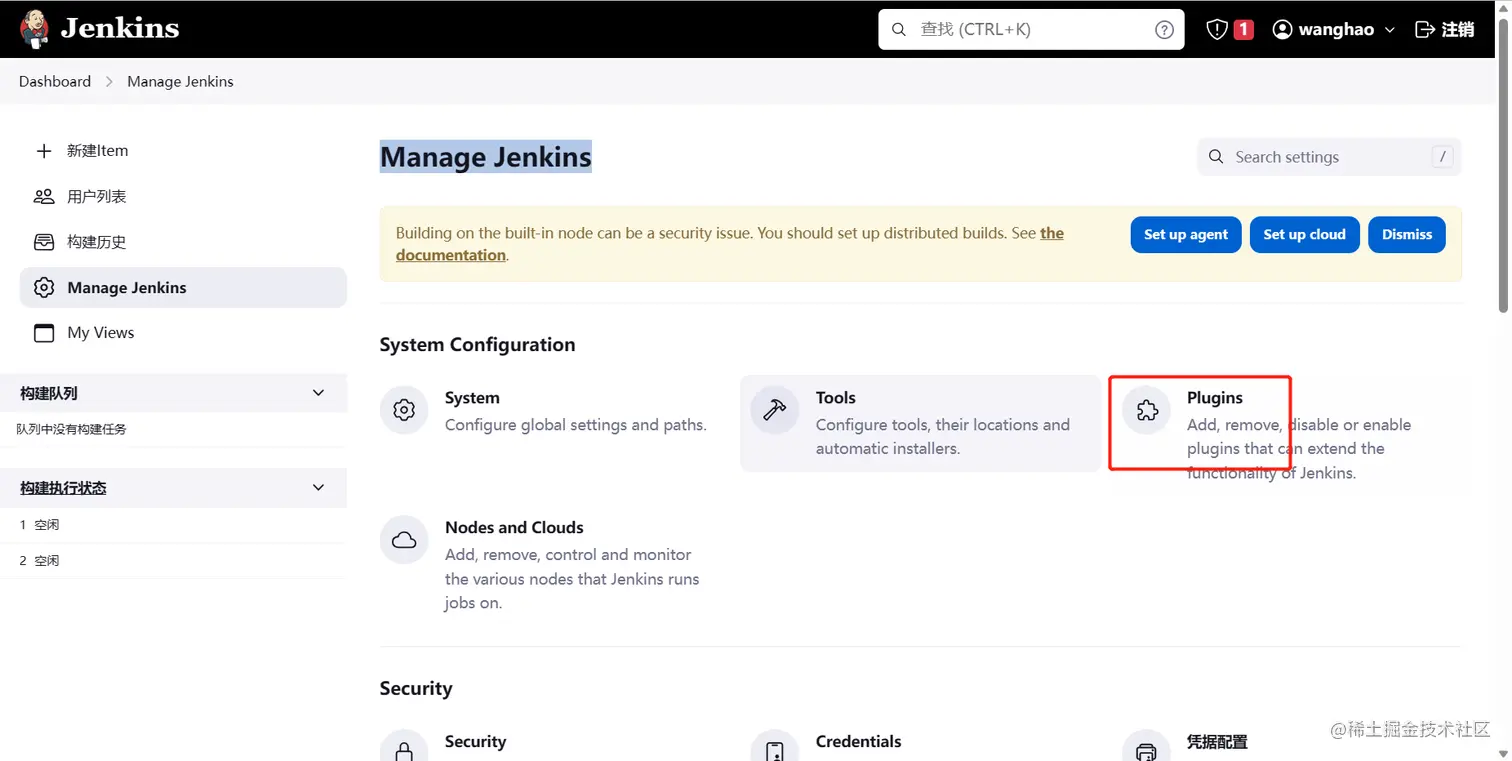The width and height of the screenshot is (1512, 761).
Task: Click the wanghao user avatar icon
Action: 1282,30
